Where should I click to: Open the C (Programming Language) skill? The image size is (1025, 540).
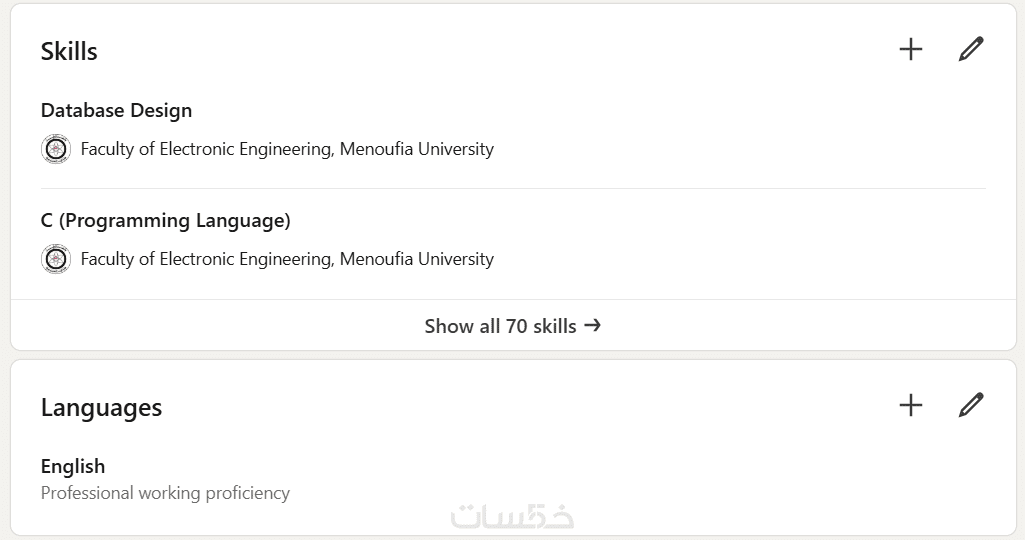point(165,220)
